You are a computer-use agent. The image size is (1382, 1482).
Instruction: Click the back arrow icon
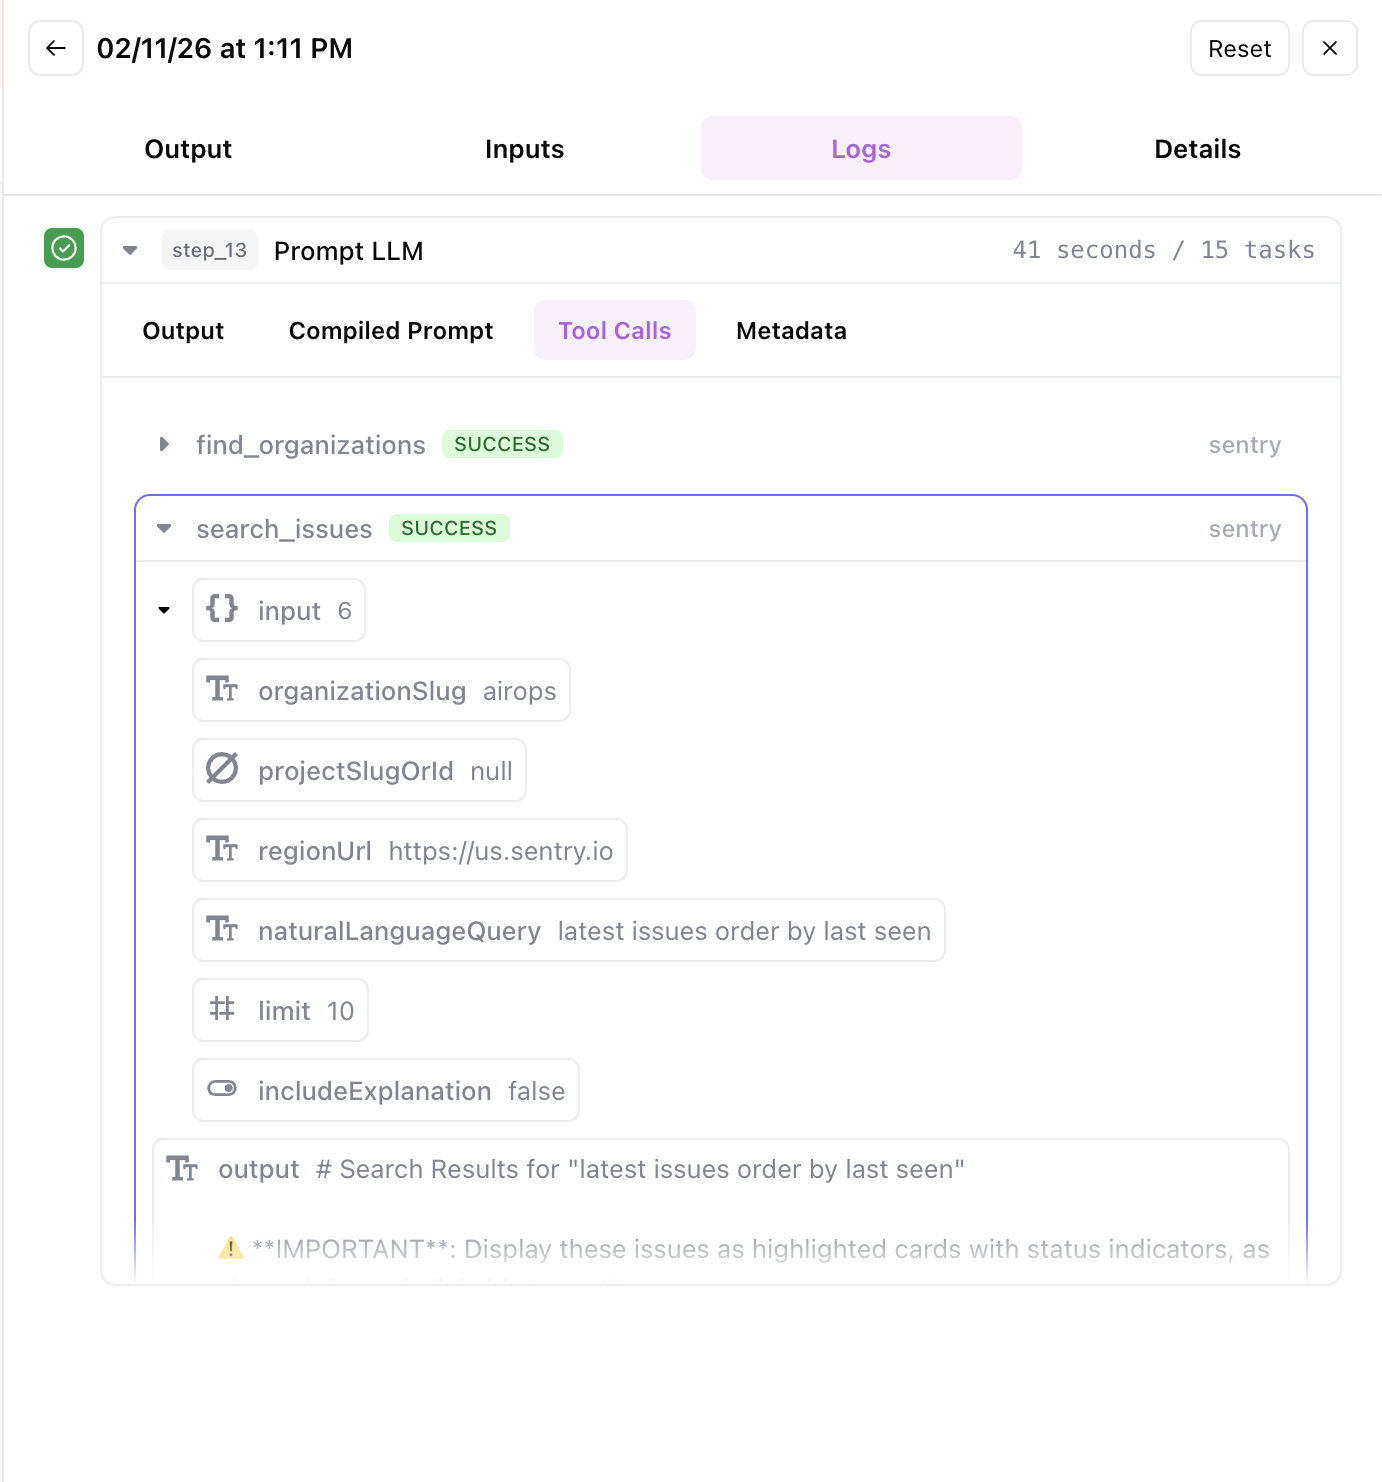[56, 48]
